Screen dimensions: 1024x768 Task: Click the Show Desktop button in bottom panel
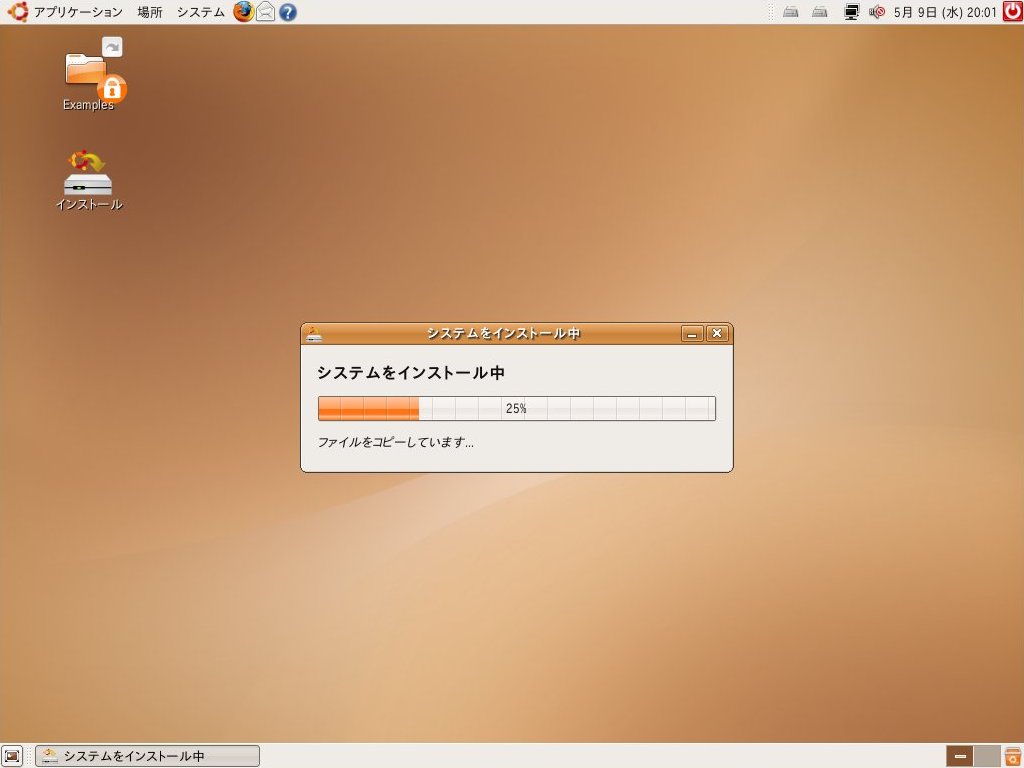[x=12, y=756]
